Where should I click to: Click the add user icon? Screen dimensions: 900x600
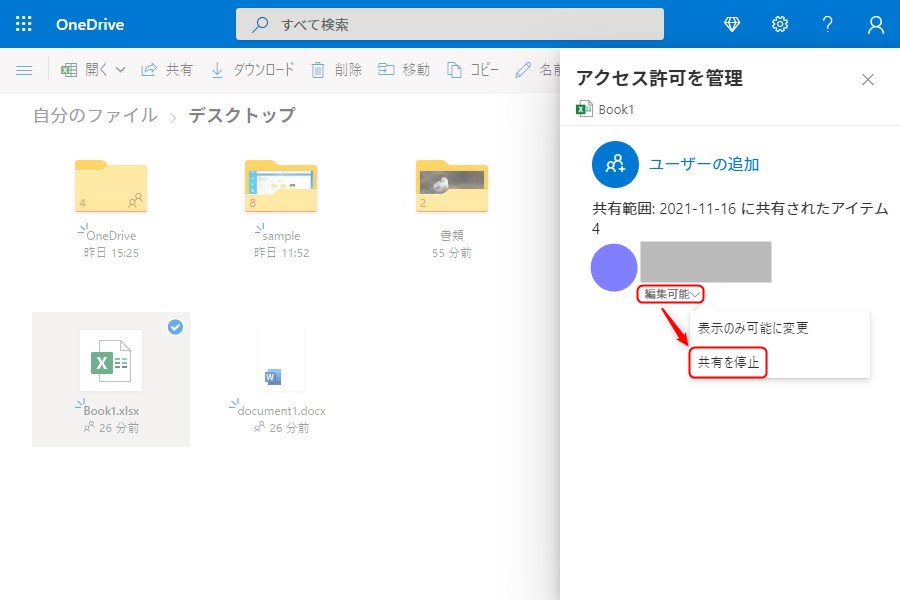[x=615, y=165]
